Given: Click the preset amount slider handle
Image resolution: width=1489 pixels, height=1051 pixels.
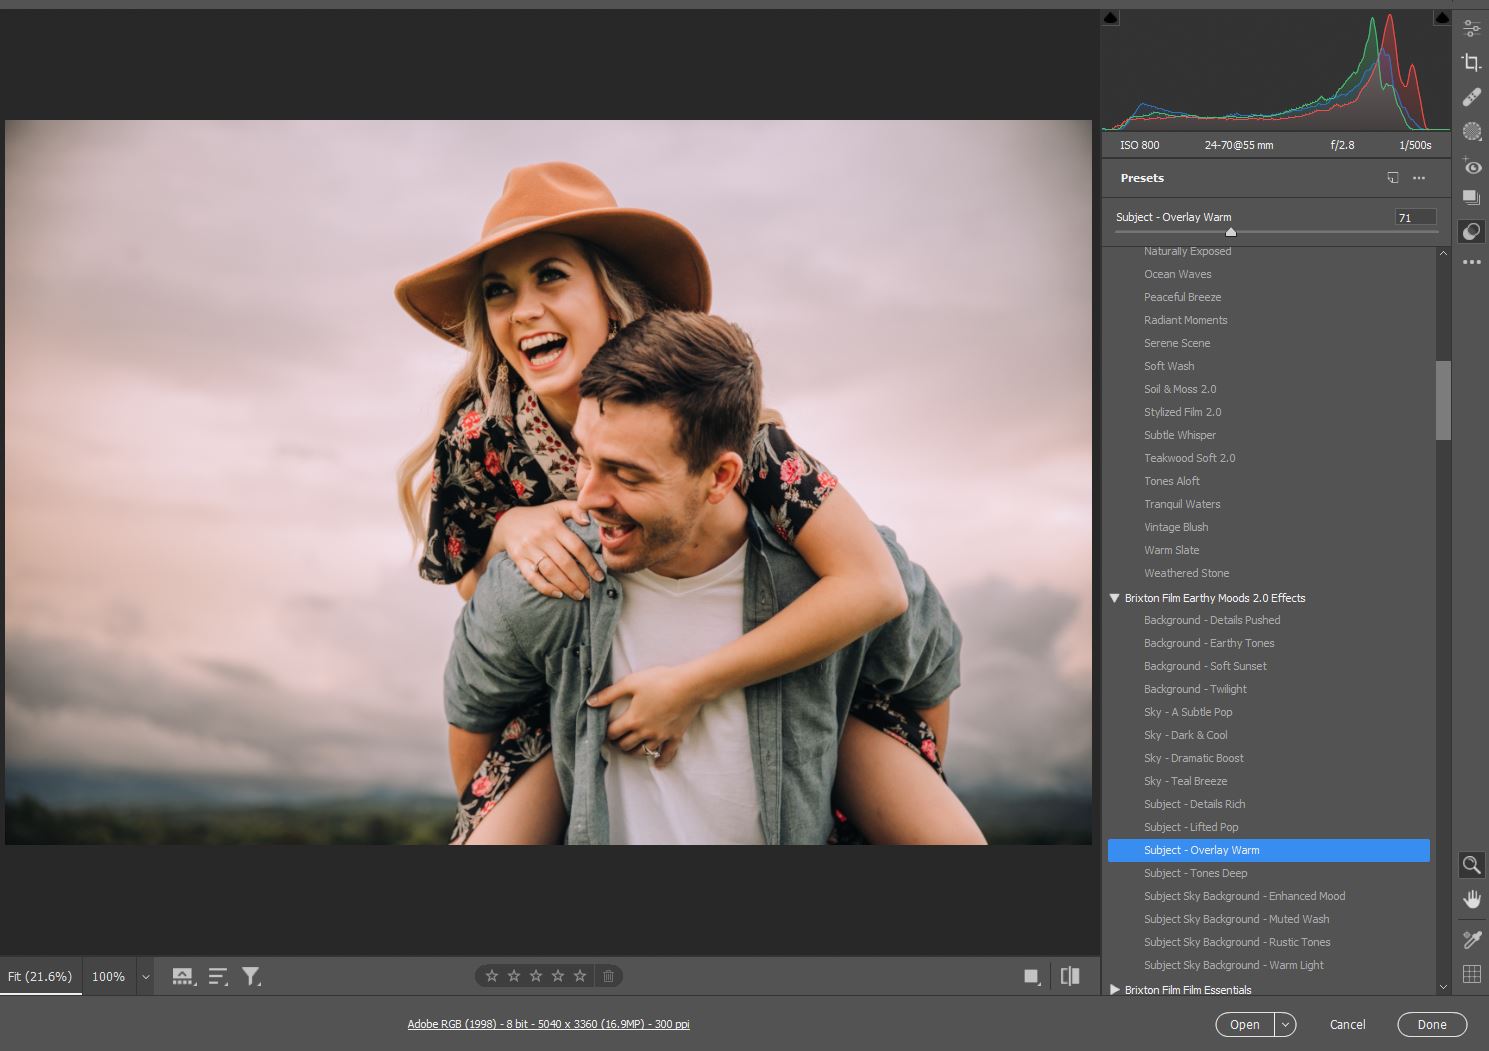Looking at the screenshot, I should tap(1230, 232).
